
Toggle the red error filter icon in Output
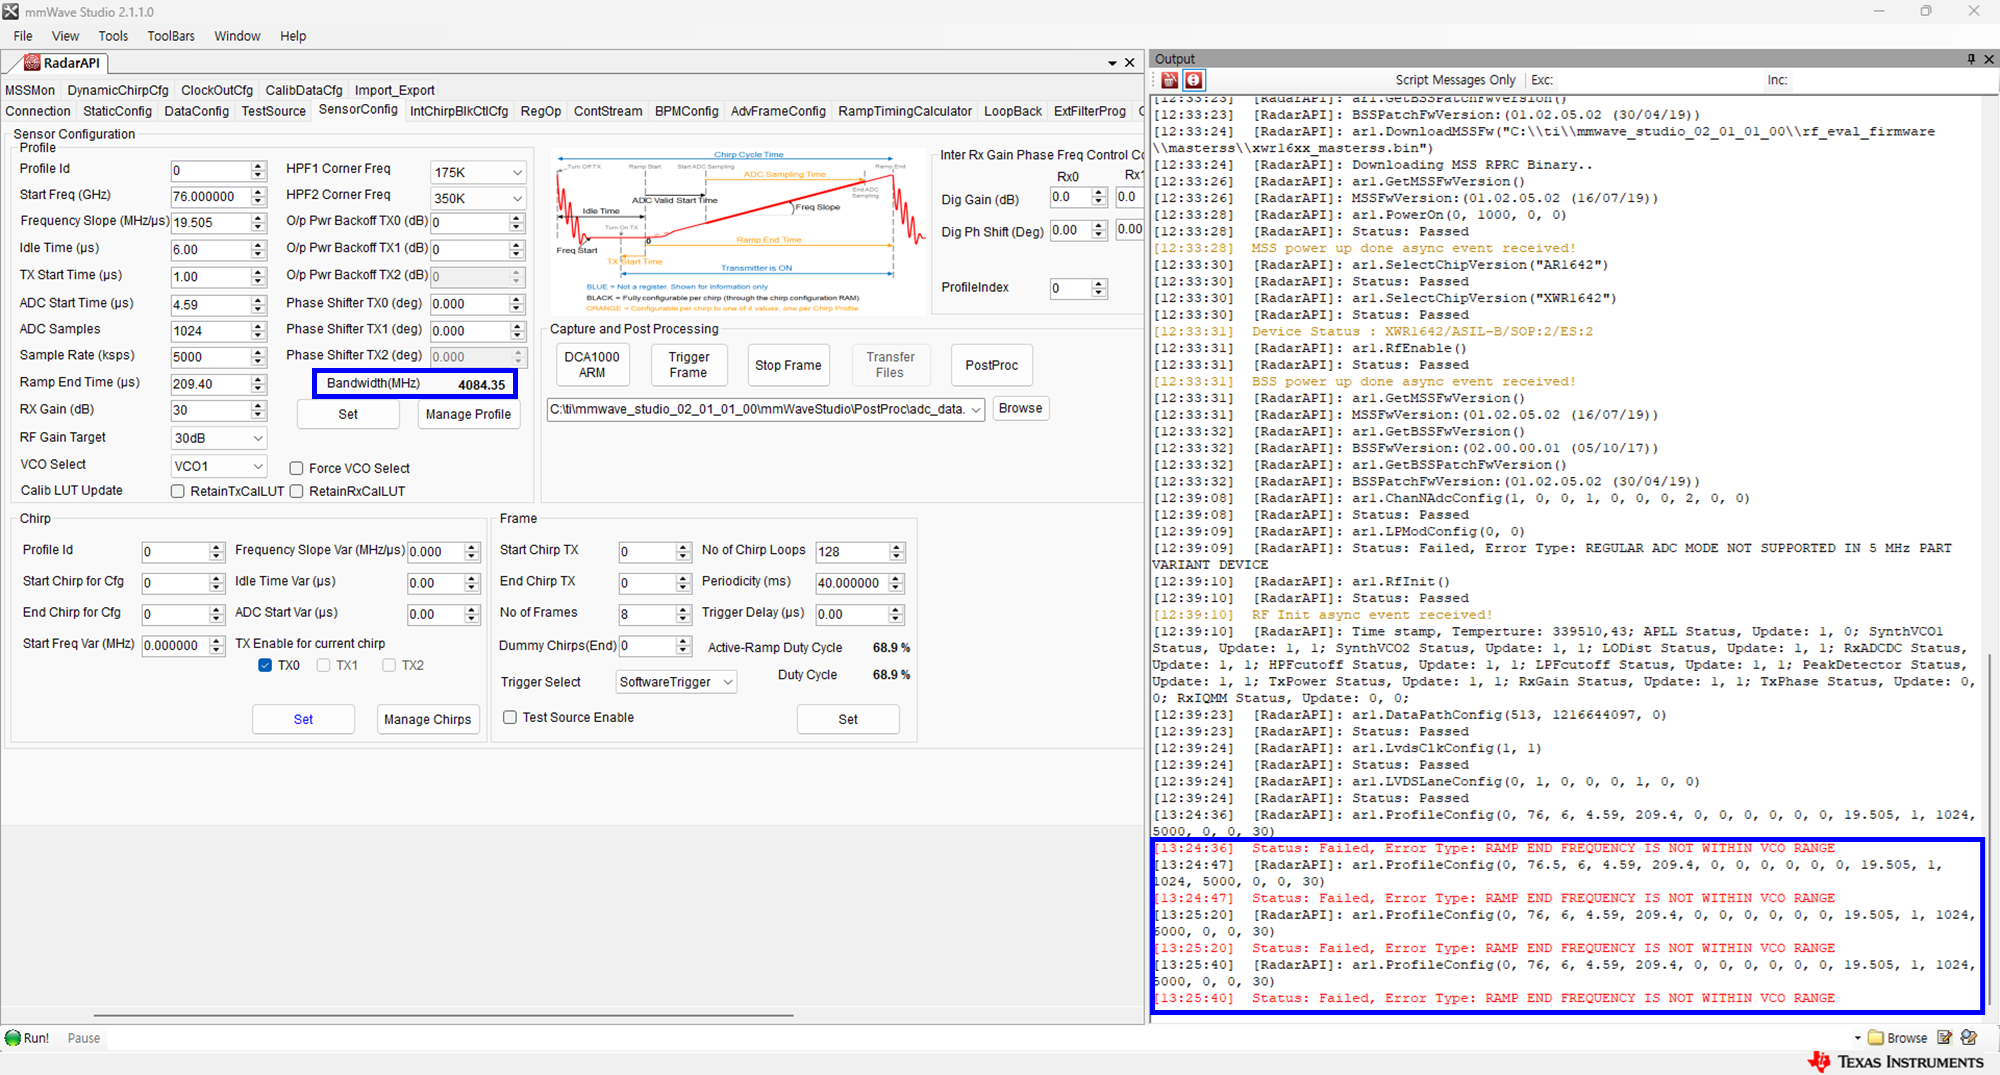click(x=1194, y=80)
